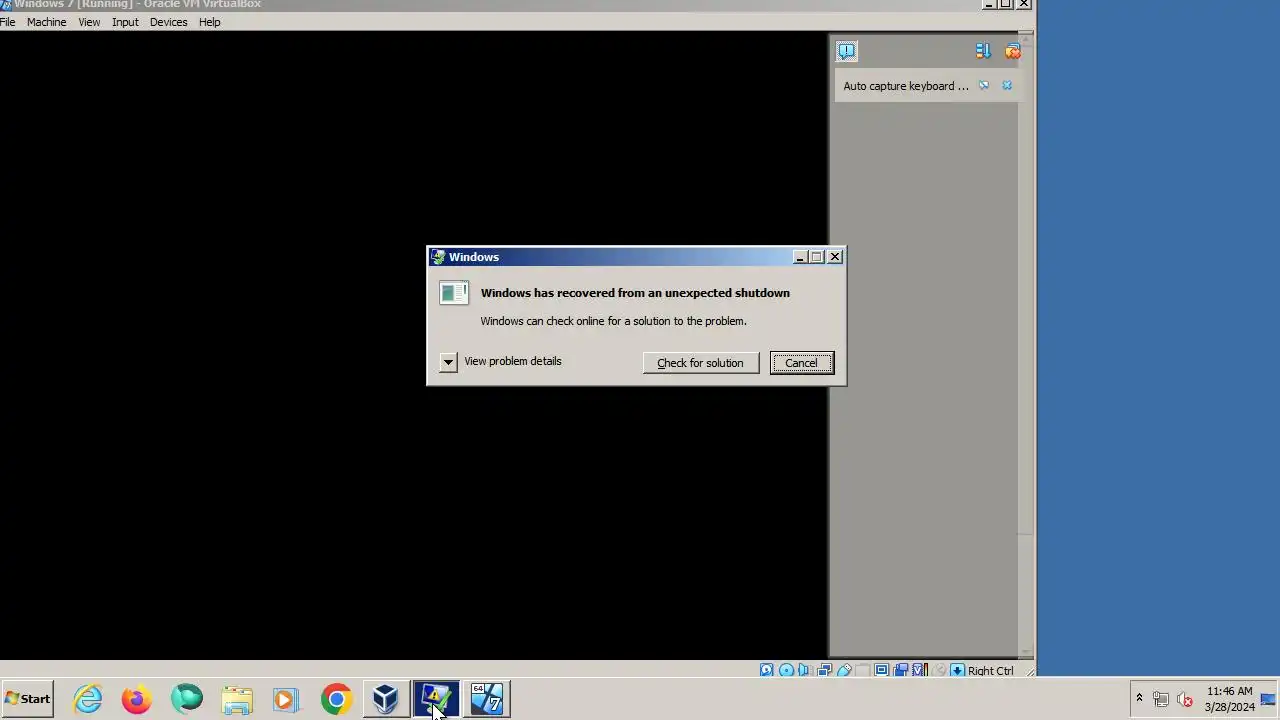Open Google Chrome from the taskbar
Viewport: 1280px width, 720px height.
point(336,699)
